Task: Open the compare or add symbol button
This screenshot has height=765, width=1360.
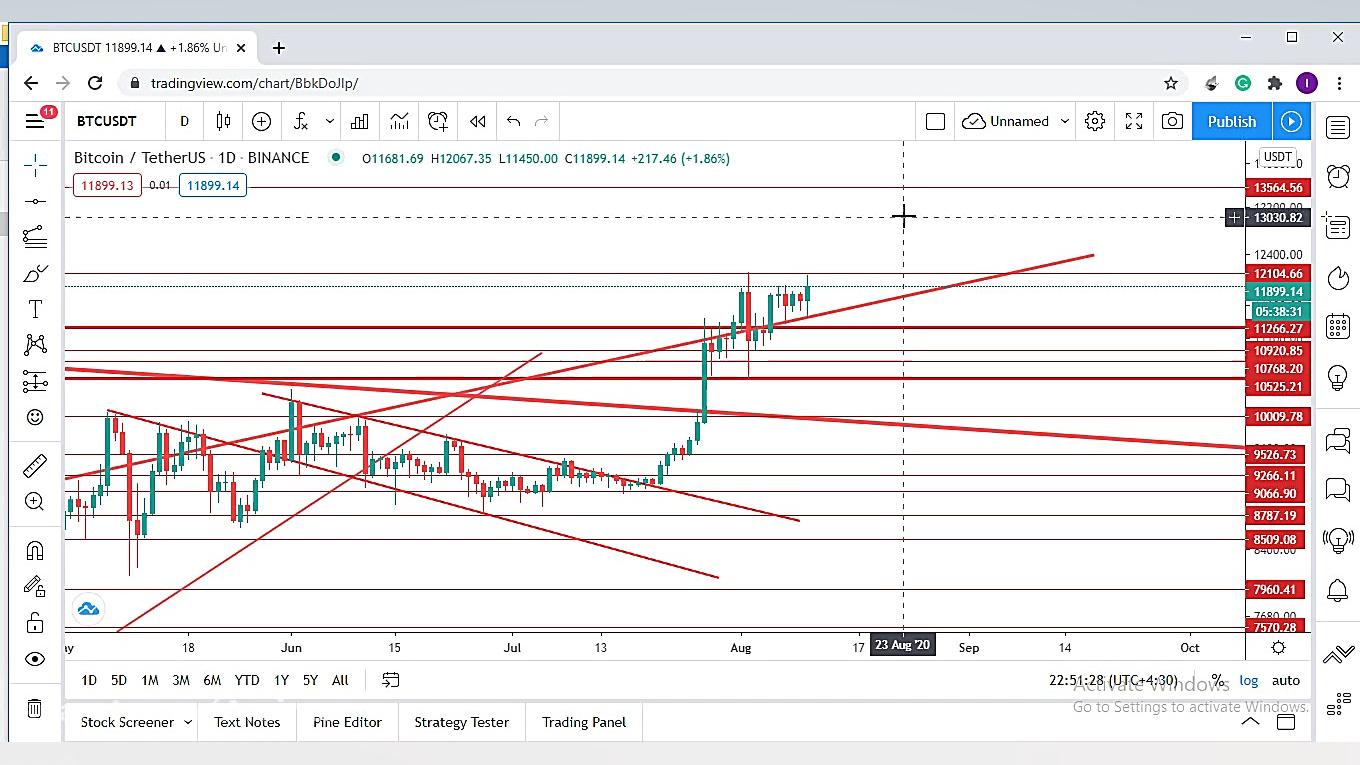Action: tap(261, 121)
